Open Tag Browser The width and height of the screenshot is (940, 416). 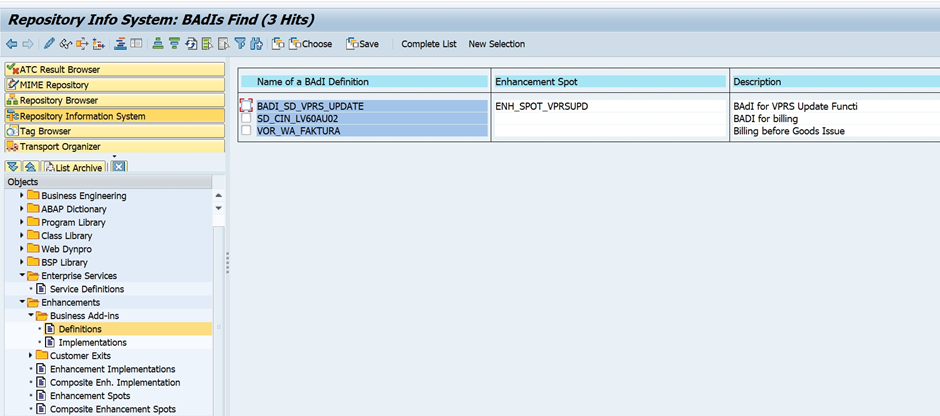[x=115, y=131]
